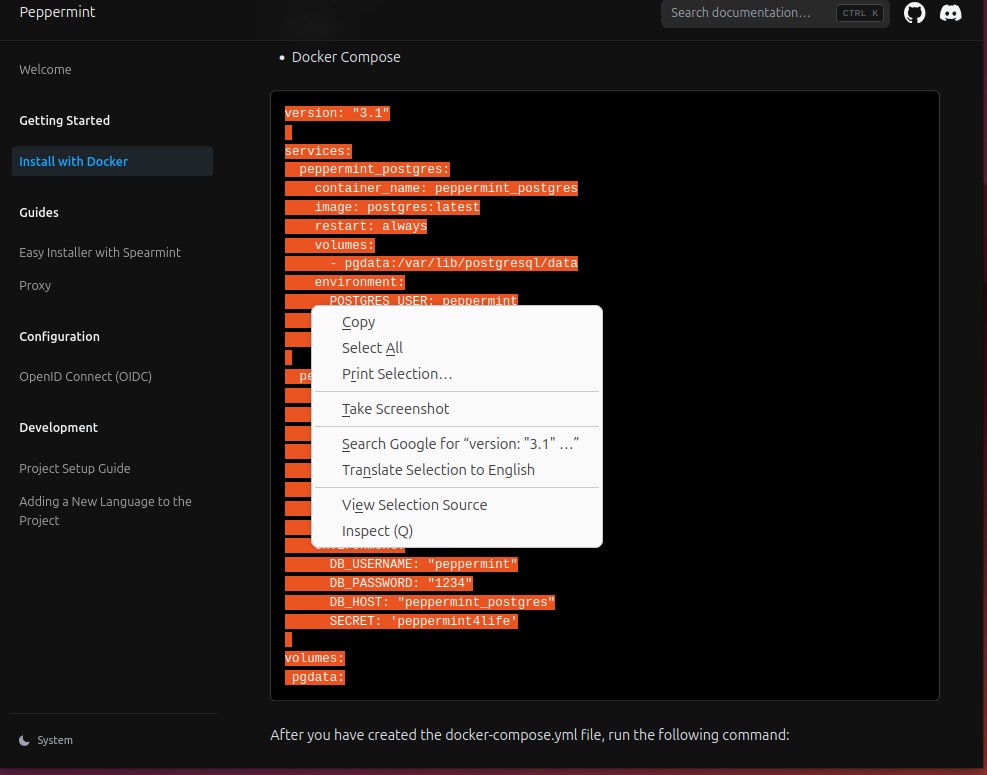The image size is (987, 775).
Task: Open the Proxy guide
Action: click(x=35, y=286)
